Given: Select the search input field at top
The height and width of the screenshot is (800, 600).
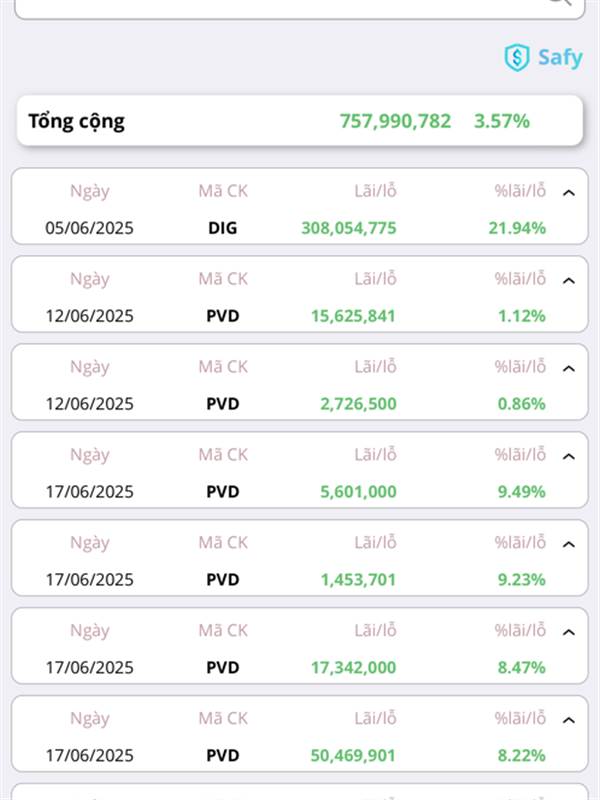Looking at the screenshot, I should [x=299, y=7].
